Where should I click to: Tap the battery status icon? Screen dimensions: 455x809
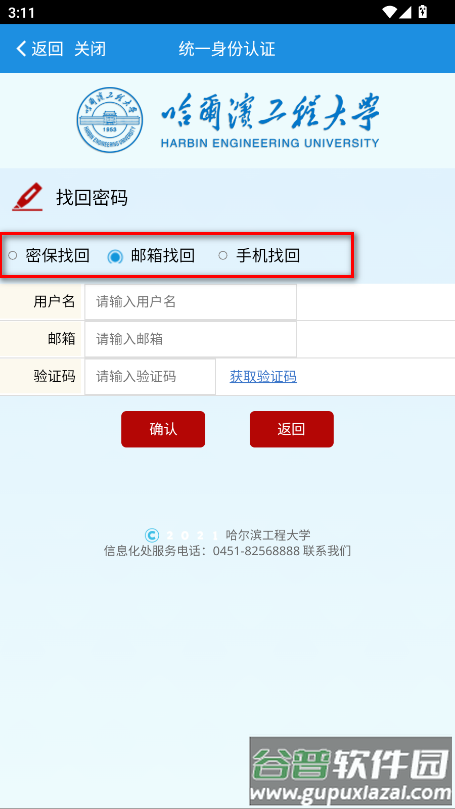point(422,12)
